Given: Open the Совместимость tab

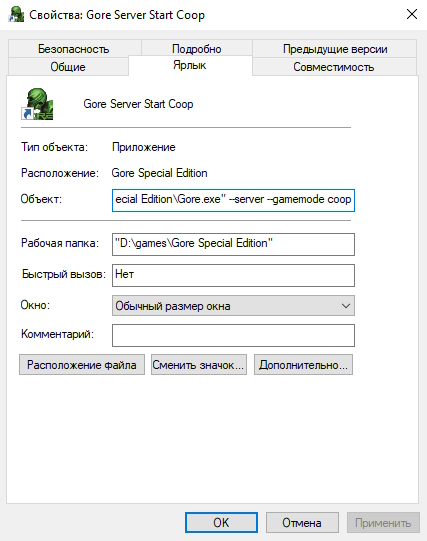Looking at the screenshot, I should pyautogui.click(x=334, y=67).
